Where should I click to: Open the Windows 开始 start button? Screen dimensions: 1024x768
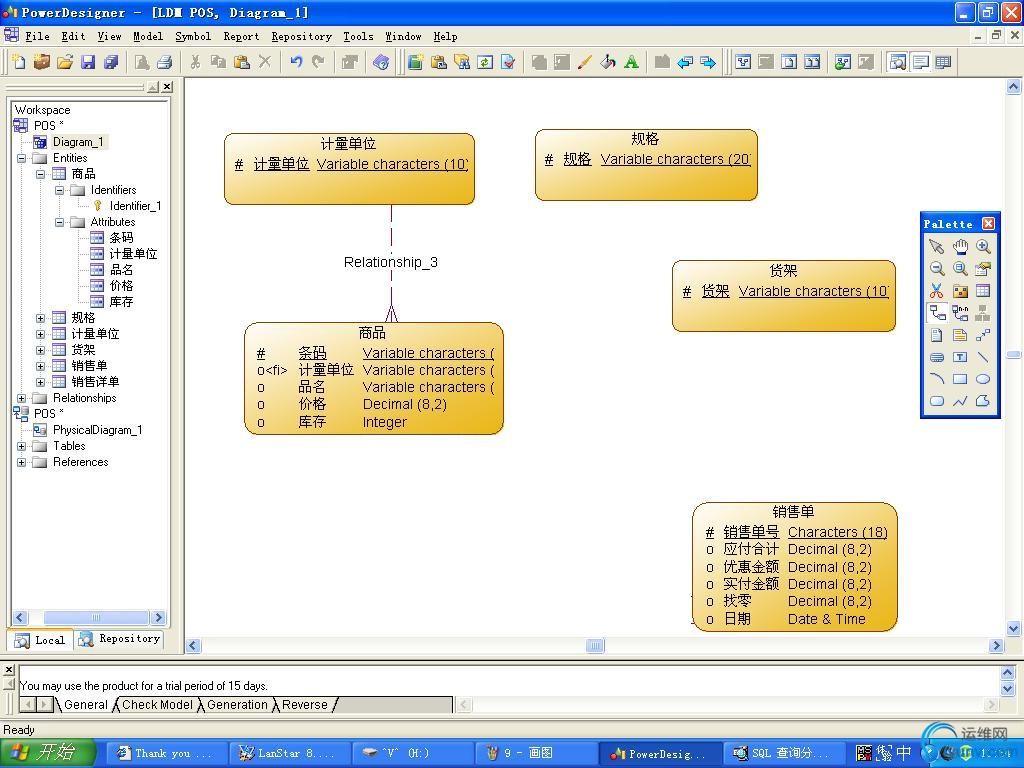point(47,753)
